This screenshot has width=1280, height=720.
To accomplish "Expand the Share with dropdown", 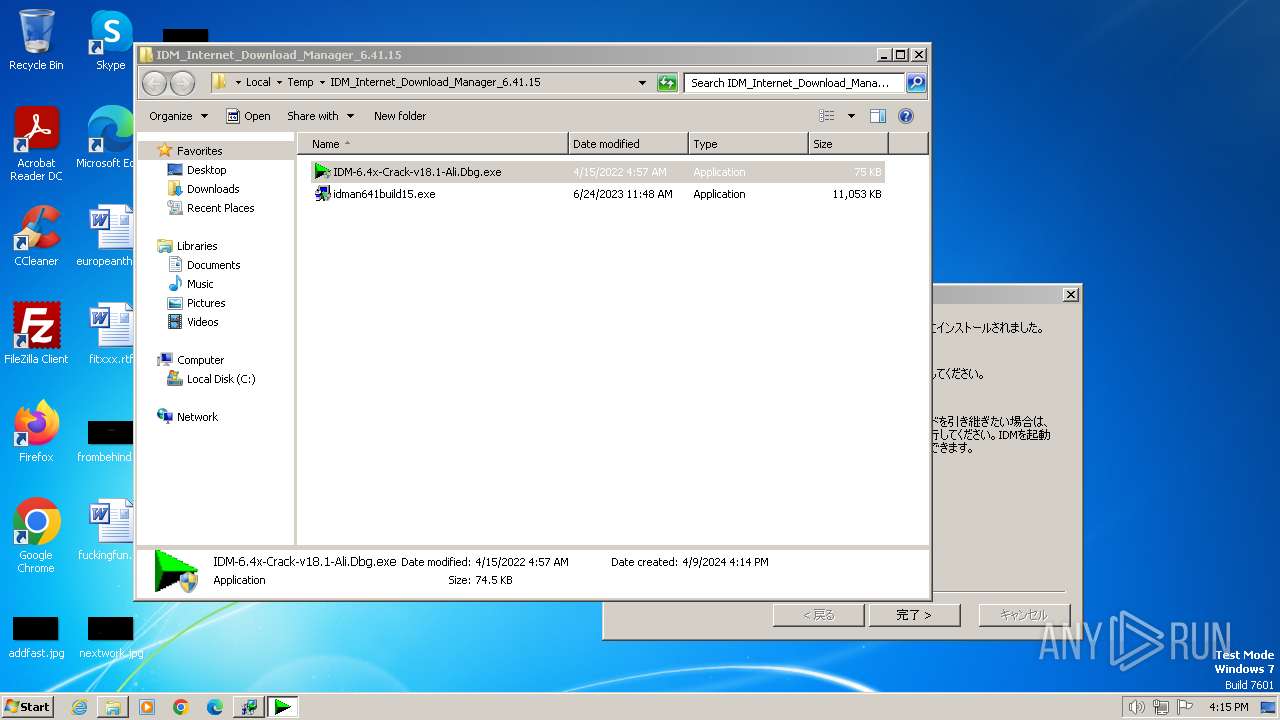I will [x=320, y=116].
